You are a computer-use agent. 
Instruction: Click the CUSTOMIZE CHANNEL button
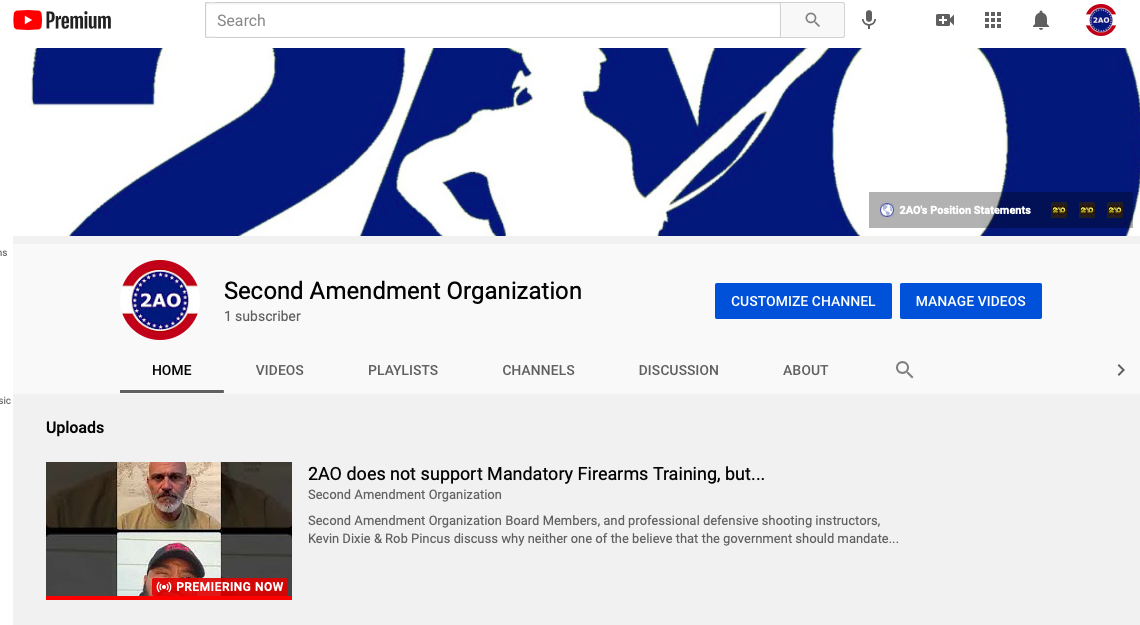point(803,301)
